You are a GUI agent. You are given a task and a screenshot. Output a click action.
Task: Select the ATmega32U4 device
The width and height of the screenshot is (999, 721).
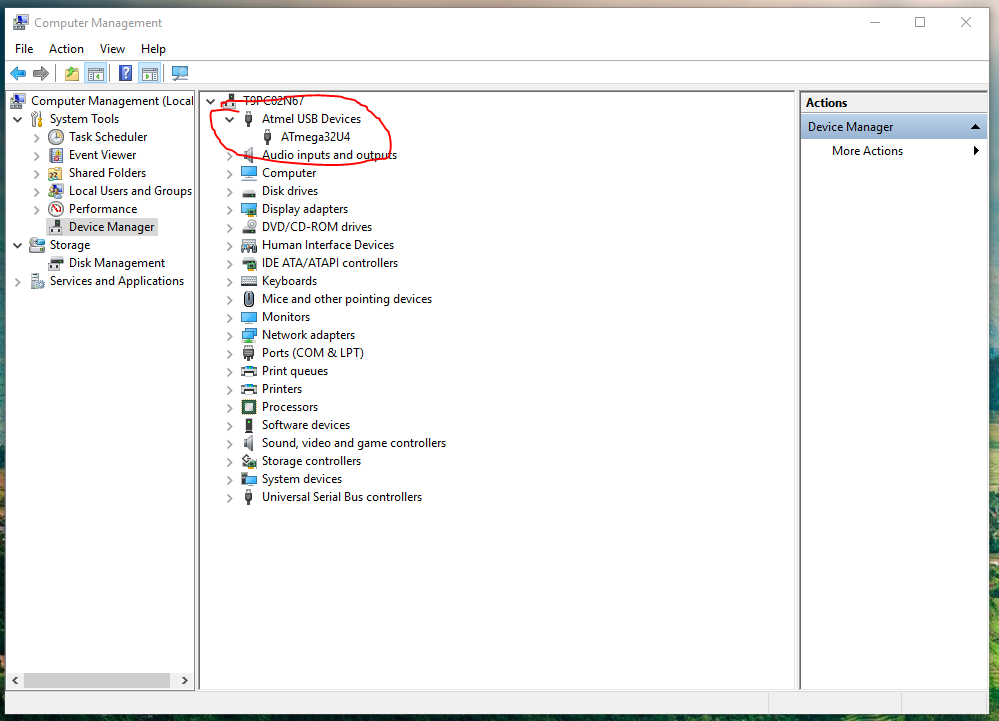[x=315, y=137]
